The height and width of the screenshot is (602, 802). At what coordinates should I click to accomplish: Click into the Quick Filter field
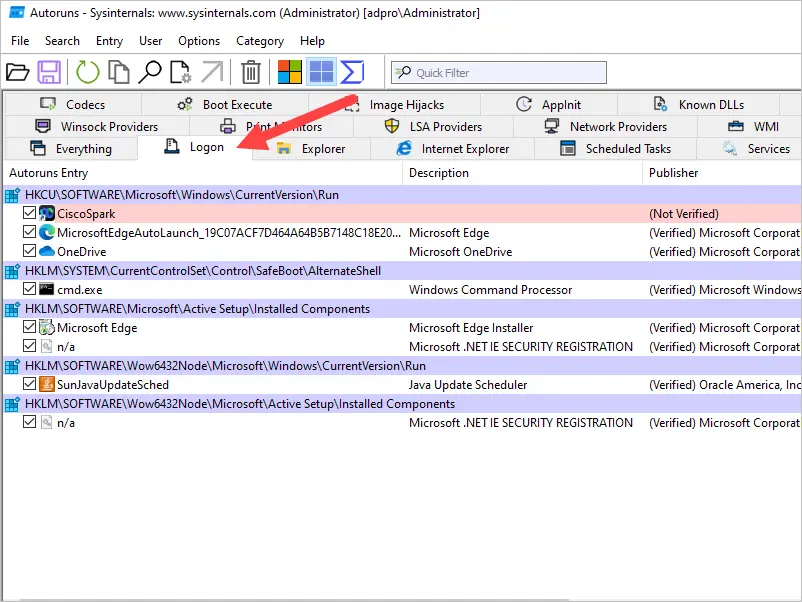pyautogui.click(x=499, y=73)
